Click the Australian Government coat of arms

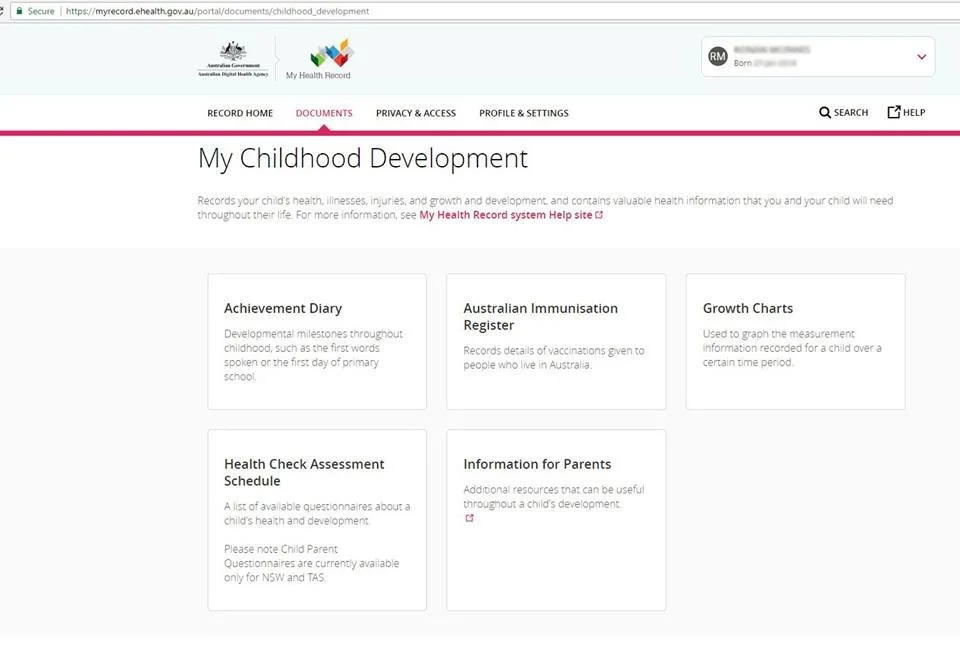[232, 55]
